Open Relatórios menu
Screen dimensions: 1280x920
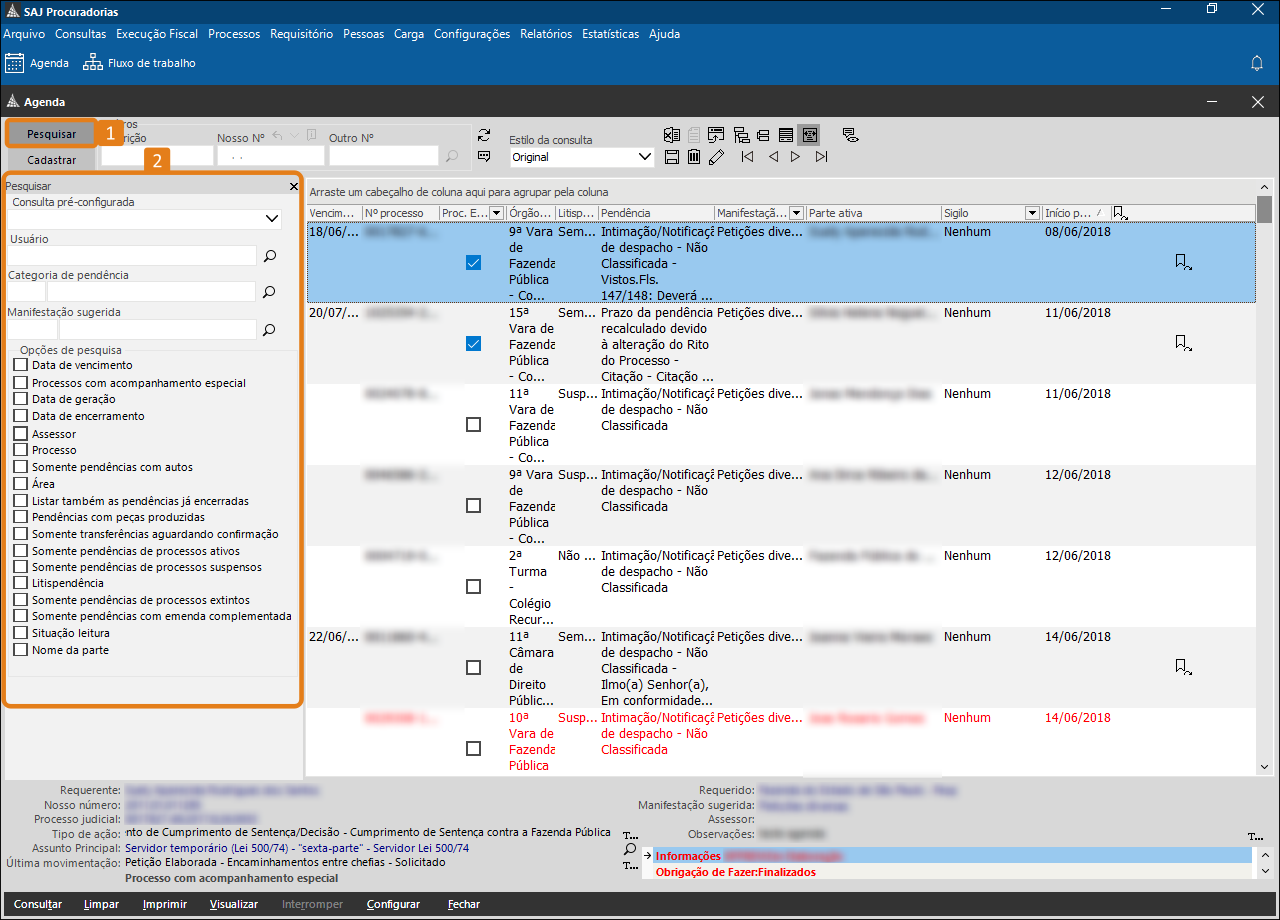point(546,34)
